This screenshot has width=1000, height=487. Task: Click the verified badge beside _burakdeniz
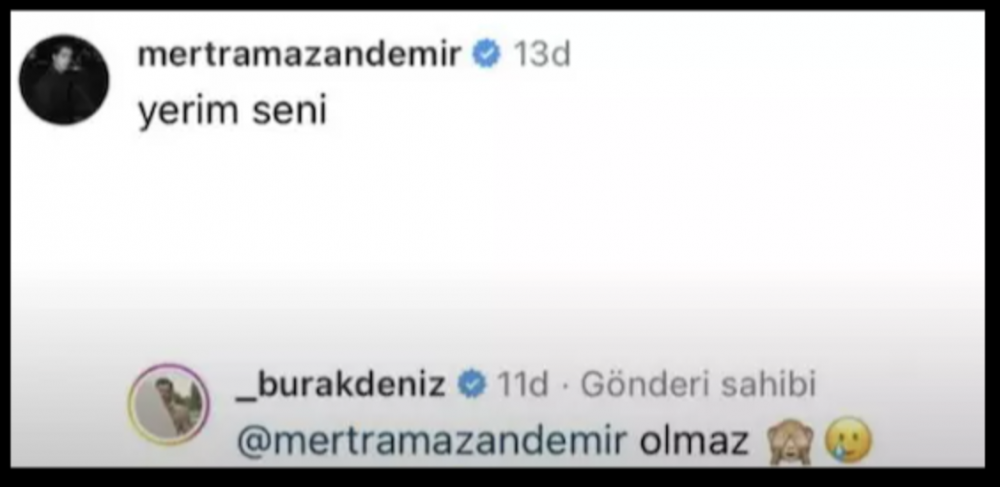[x=472, y=385]
